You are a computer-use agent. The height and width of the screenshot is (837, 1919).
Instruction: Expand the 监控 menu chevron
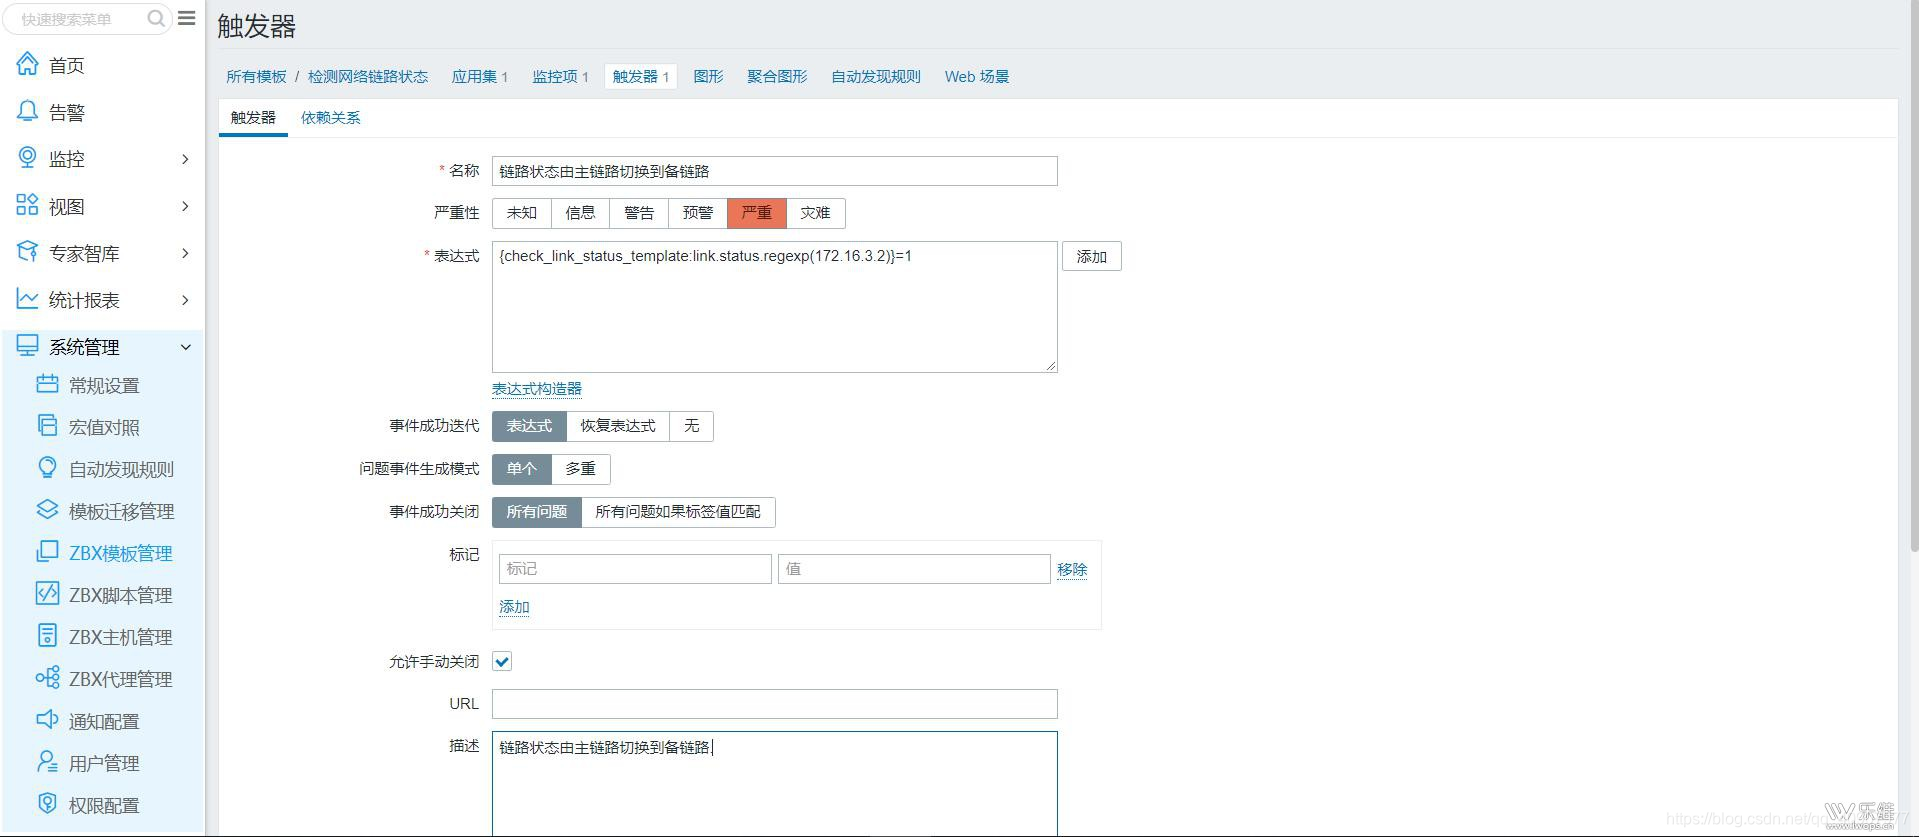(x=185, y=159)
